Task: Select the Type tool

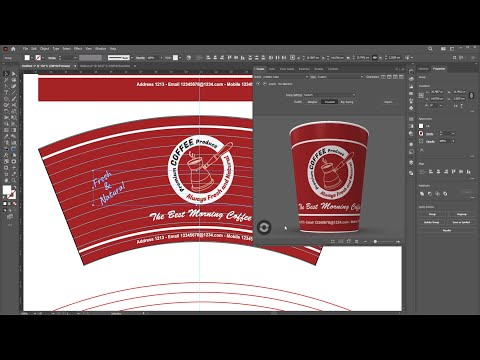Action: [6, 92]
